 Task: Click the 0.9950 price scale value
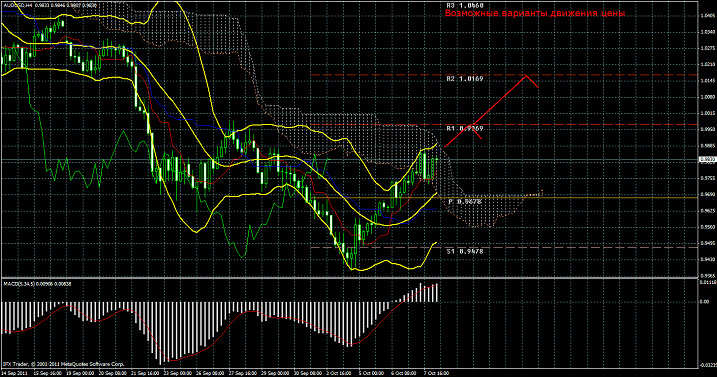708,129
